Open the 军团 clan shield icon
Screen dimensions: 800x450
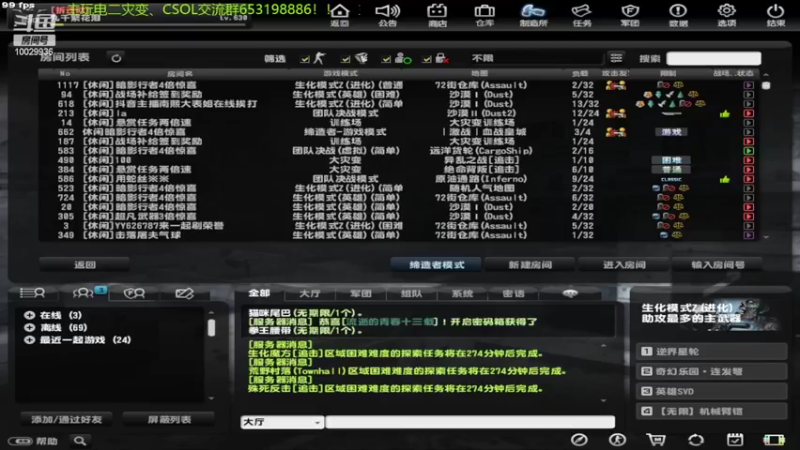tap(630, 14)
